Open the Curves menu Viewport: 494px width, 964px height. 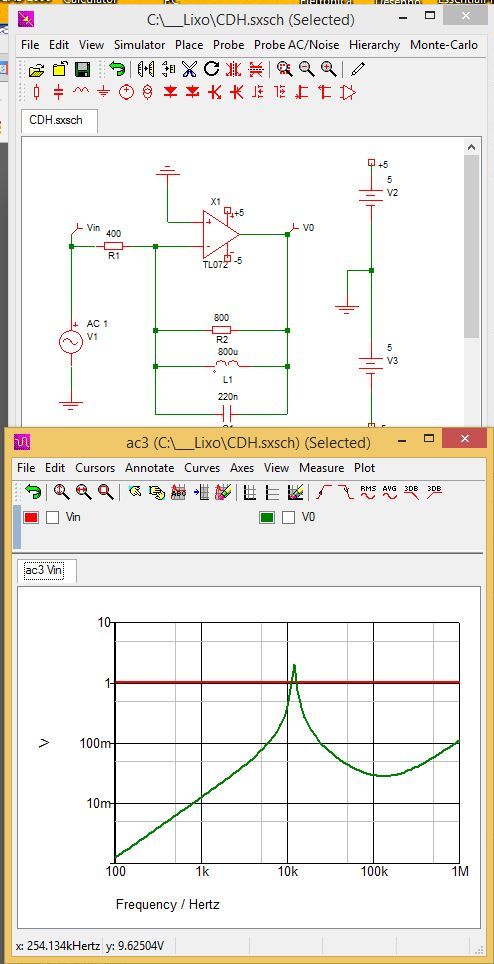click(x=202, y=468)
